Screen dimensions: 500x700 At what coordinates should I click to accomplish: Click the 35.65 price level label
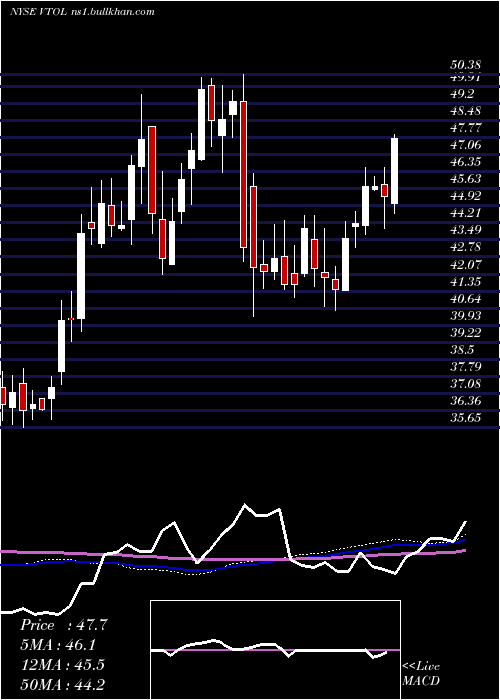click(x=466, y=418)
